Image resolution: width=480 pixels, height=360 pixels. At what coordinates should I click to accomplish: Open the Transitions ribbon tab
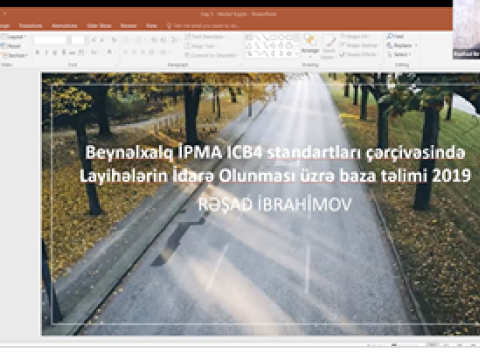click(x=30, y=26)
